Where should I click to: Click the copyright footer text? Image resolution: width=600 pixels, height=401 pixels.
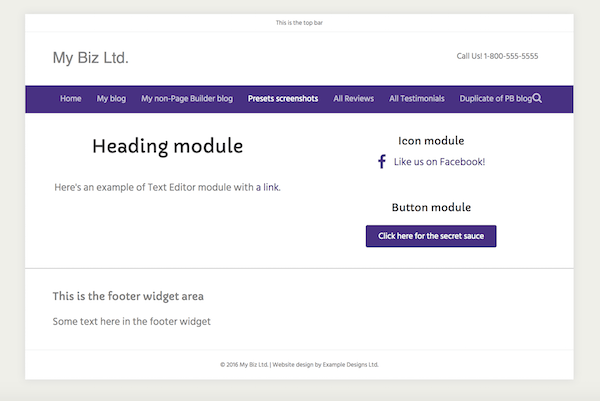[x=299, y=364]
